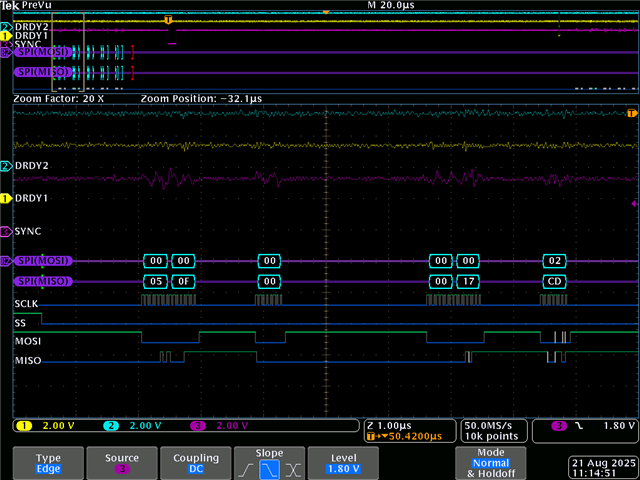Viewport: 640px width, 480px height.
Task: Click the 10k points record length readout
Action: [x=491, y=436]
